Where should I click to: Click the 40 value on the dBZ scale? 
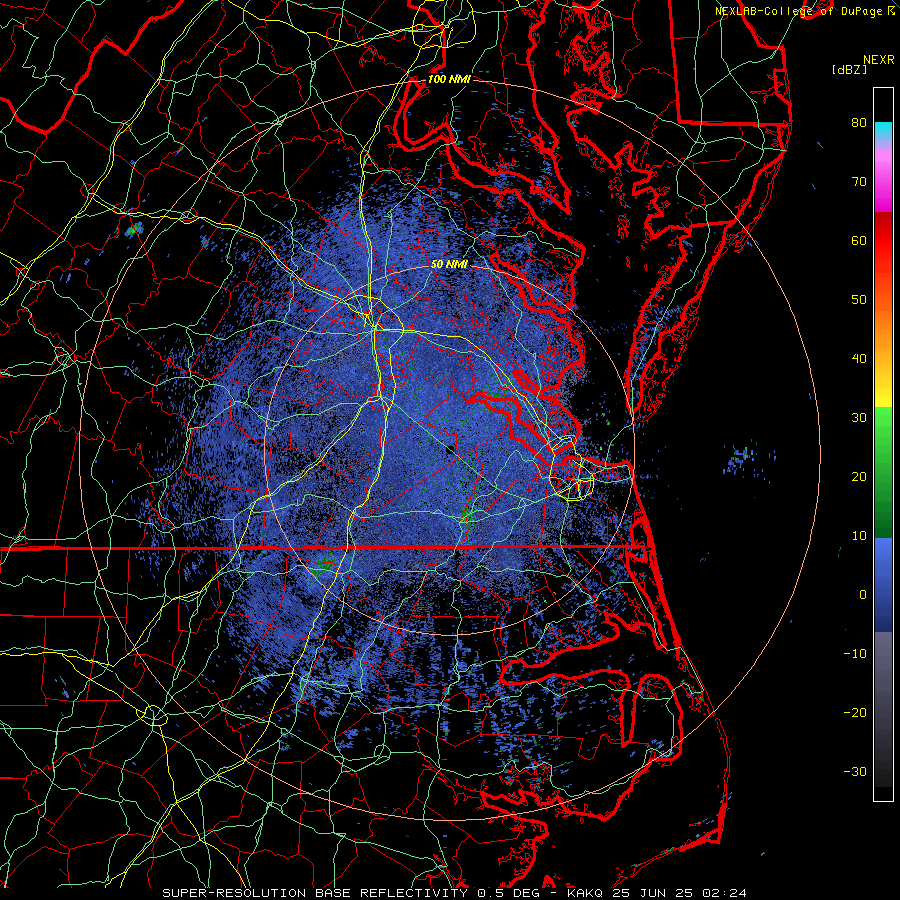pos(859,359)
